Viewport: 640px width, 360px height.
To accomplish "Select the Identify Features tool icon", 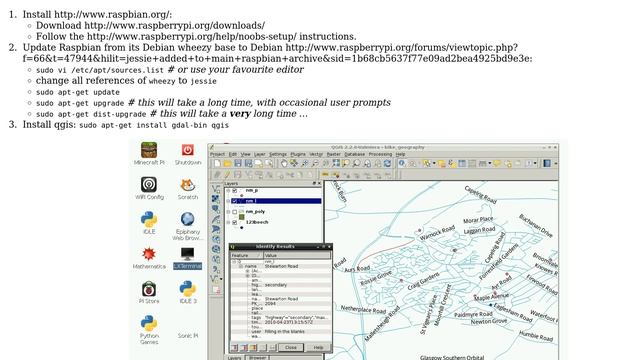I will [x=402, y=163].
